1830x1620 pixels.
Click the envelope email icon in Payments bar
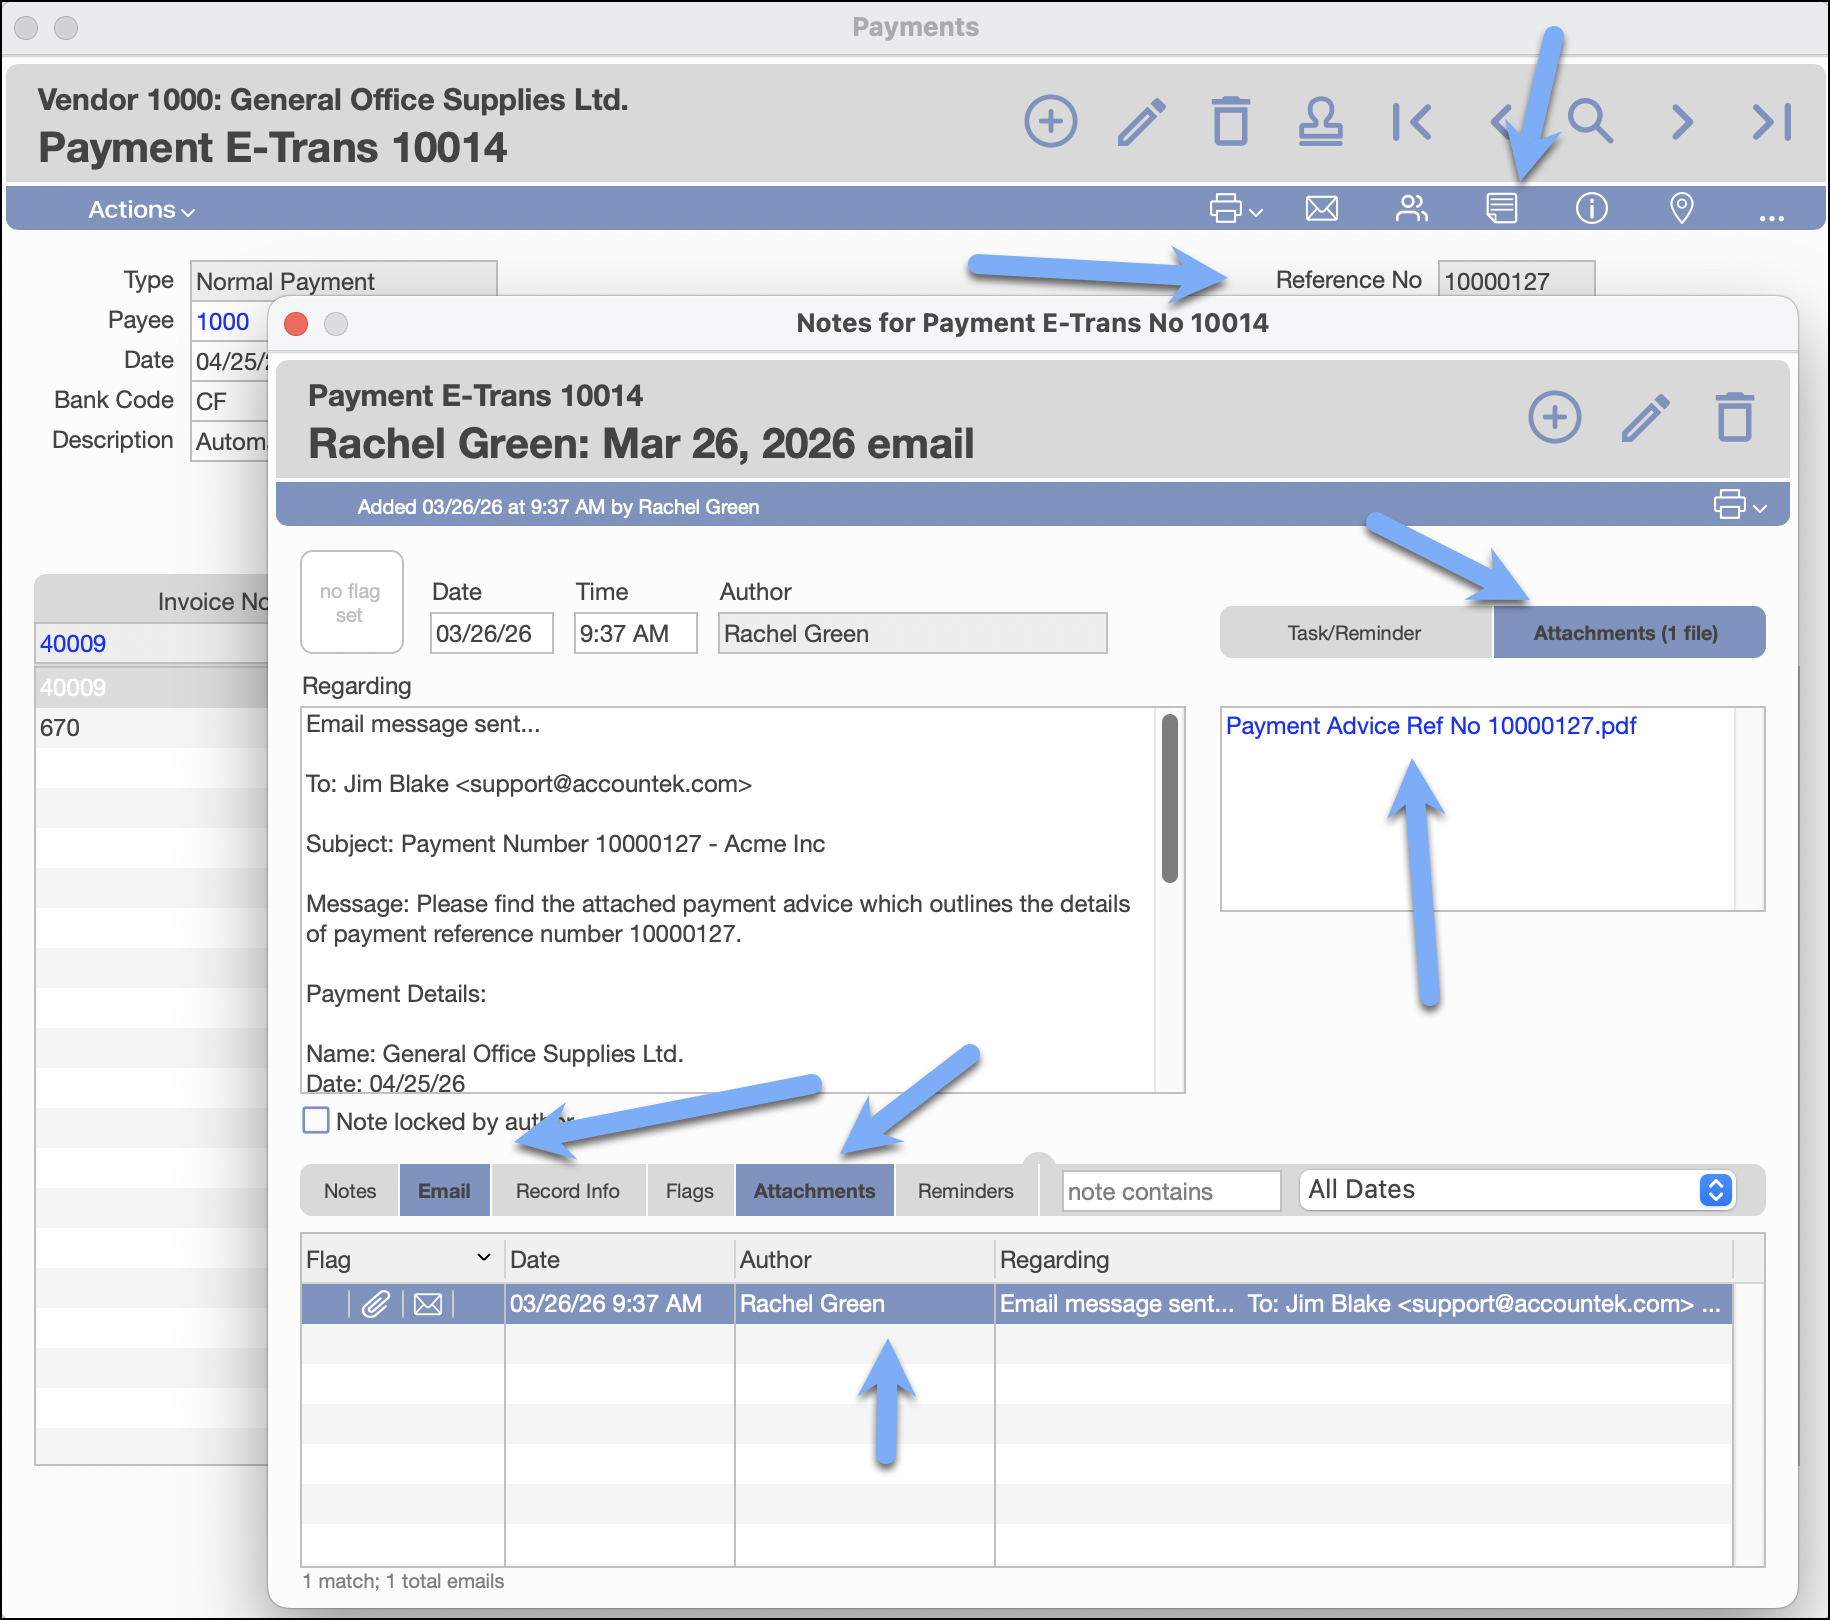tap(1322, 208)
